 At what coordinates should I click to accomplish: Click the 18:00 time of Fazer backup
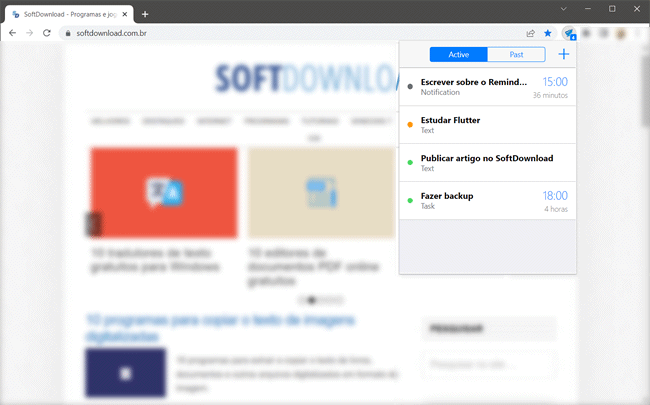[x=555, y=196]
